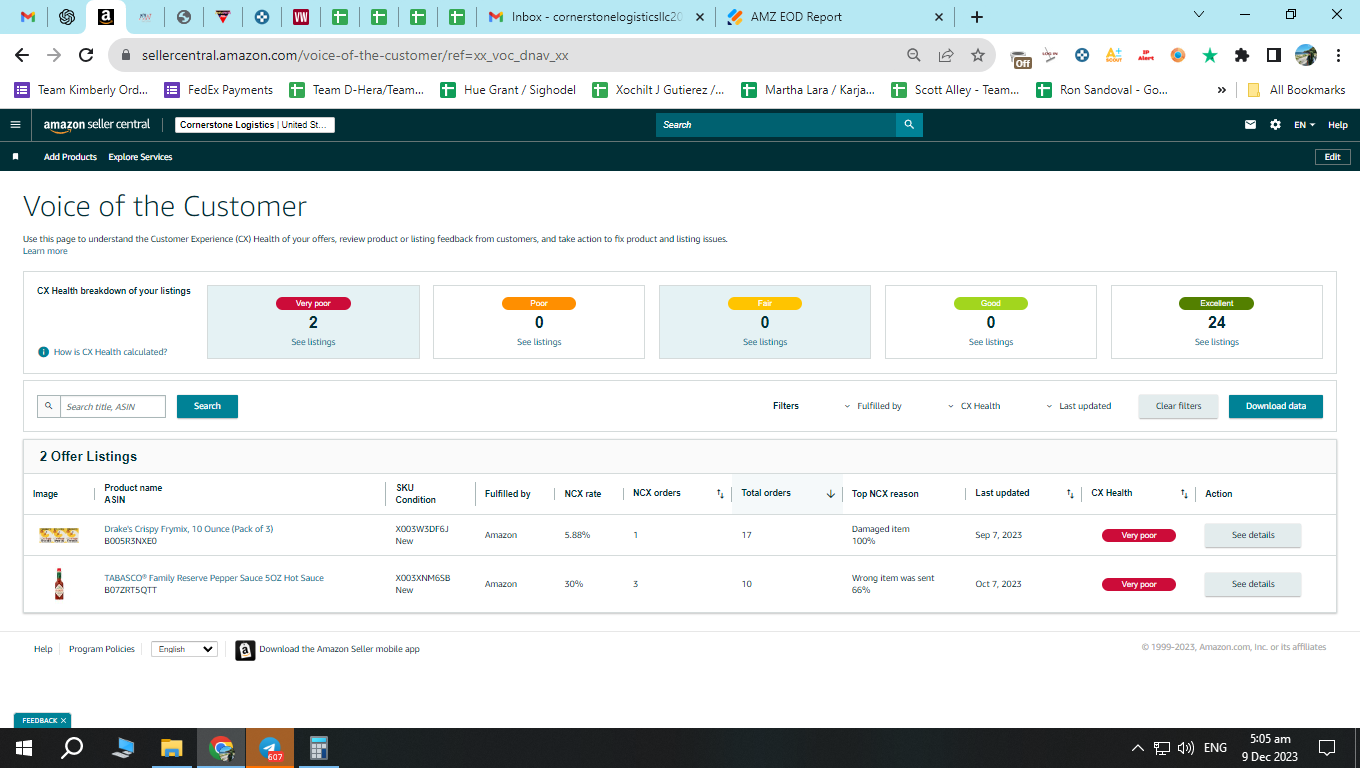Show hidden system tray icons

1138,748
